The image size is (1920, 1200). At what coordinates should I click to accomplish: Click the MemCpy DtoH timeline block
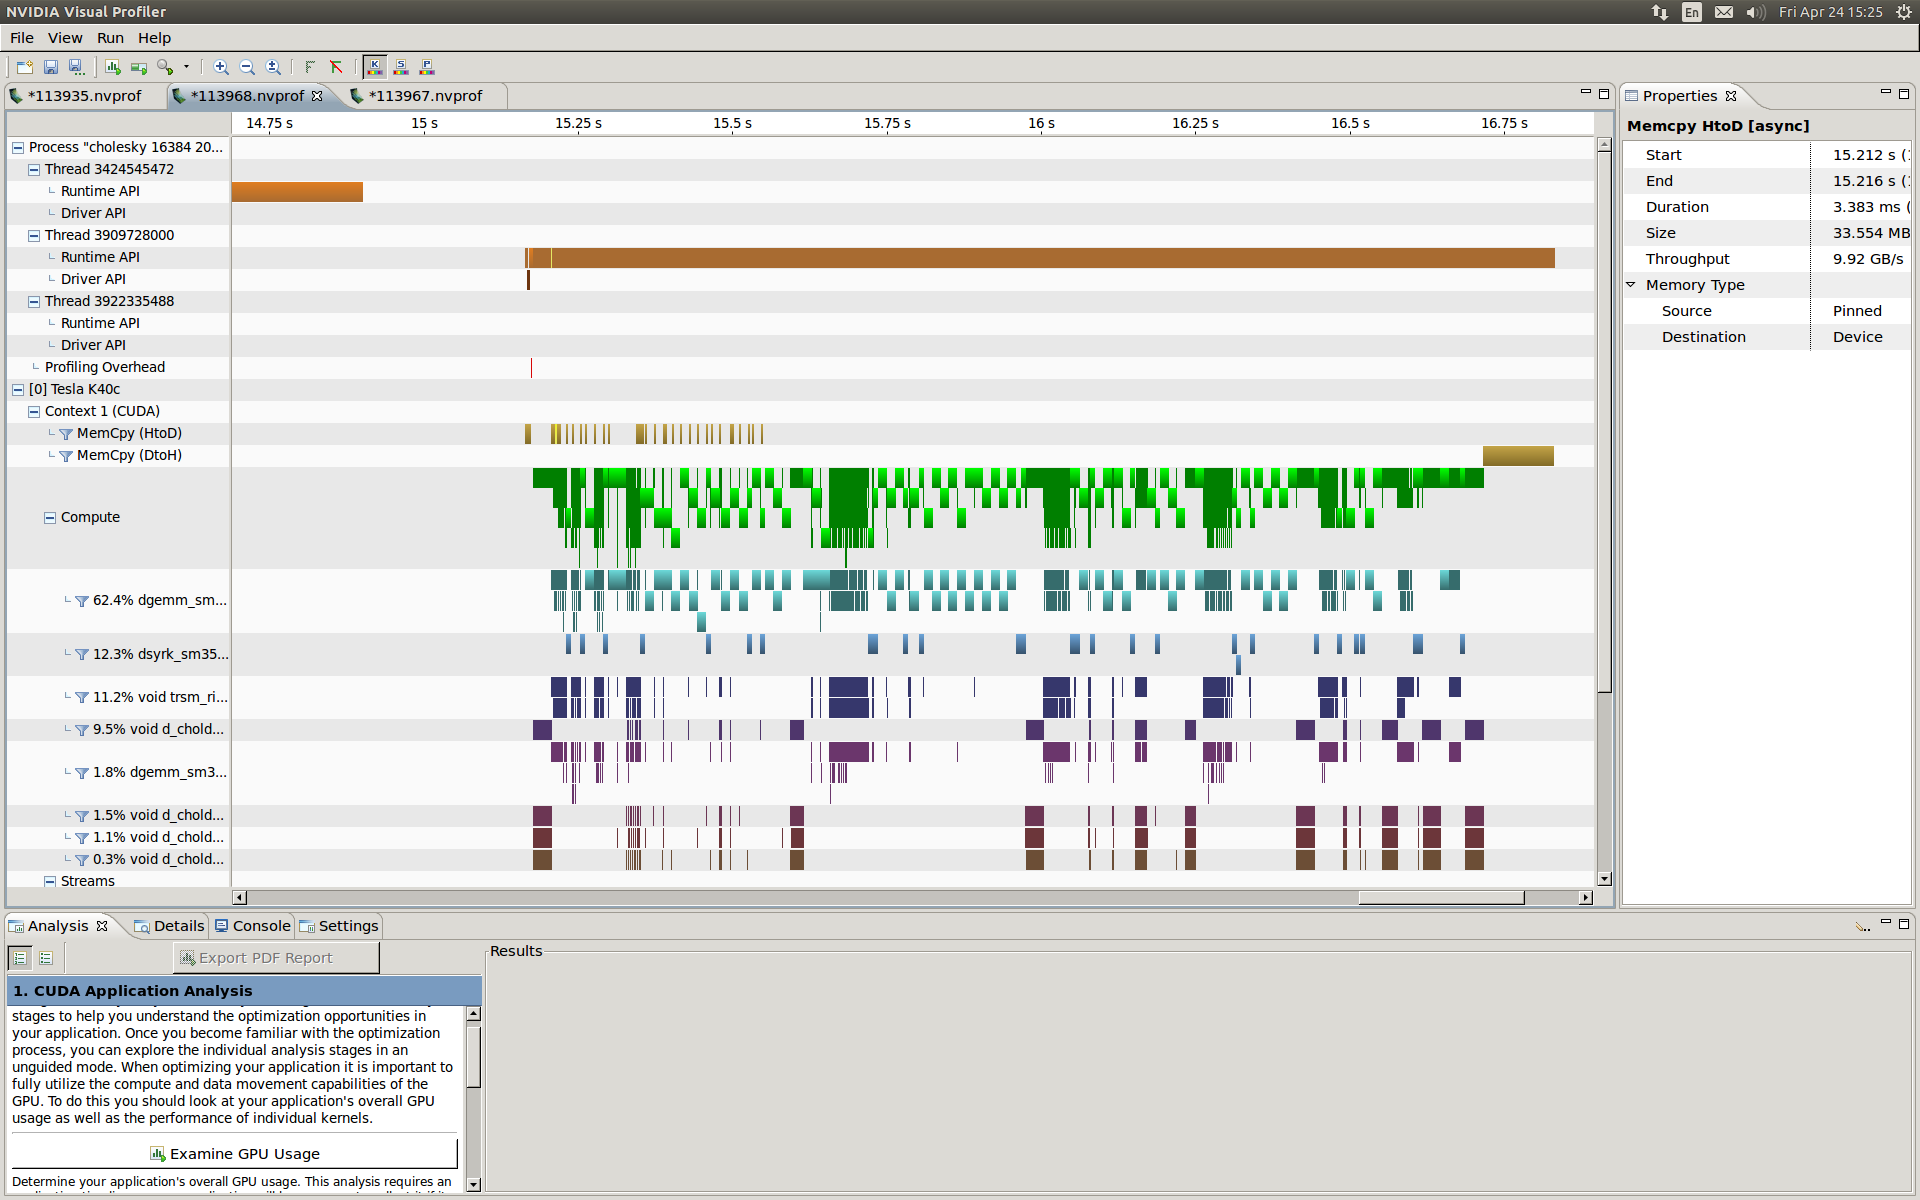pos(1517,456)
